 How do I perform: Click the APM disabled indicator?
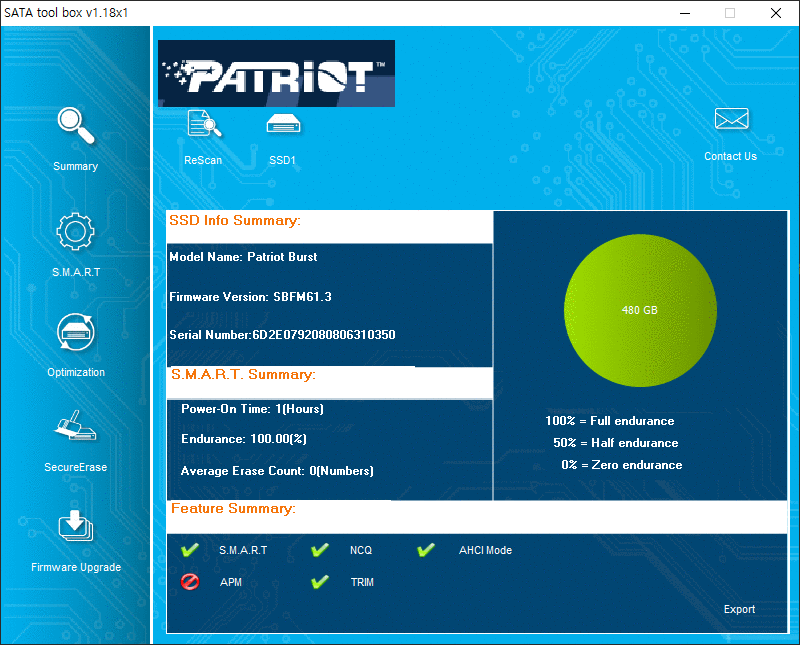(x=190, y=582)
